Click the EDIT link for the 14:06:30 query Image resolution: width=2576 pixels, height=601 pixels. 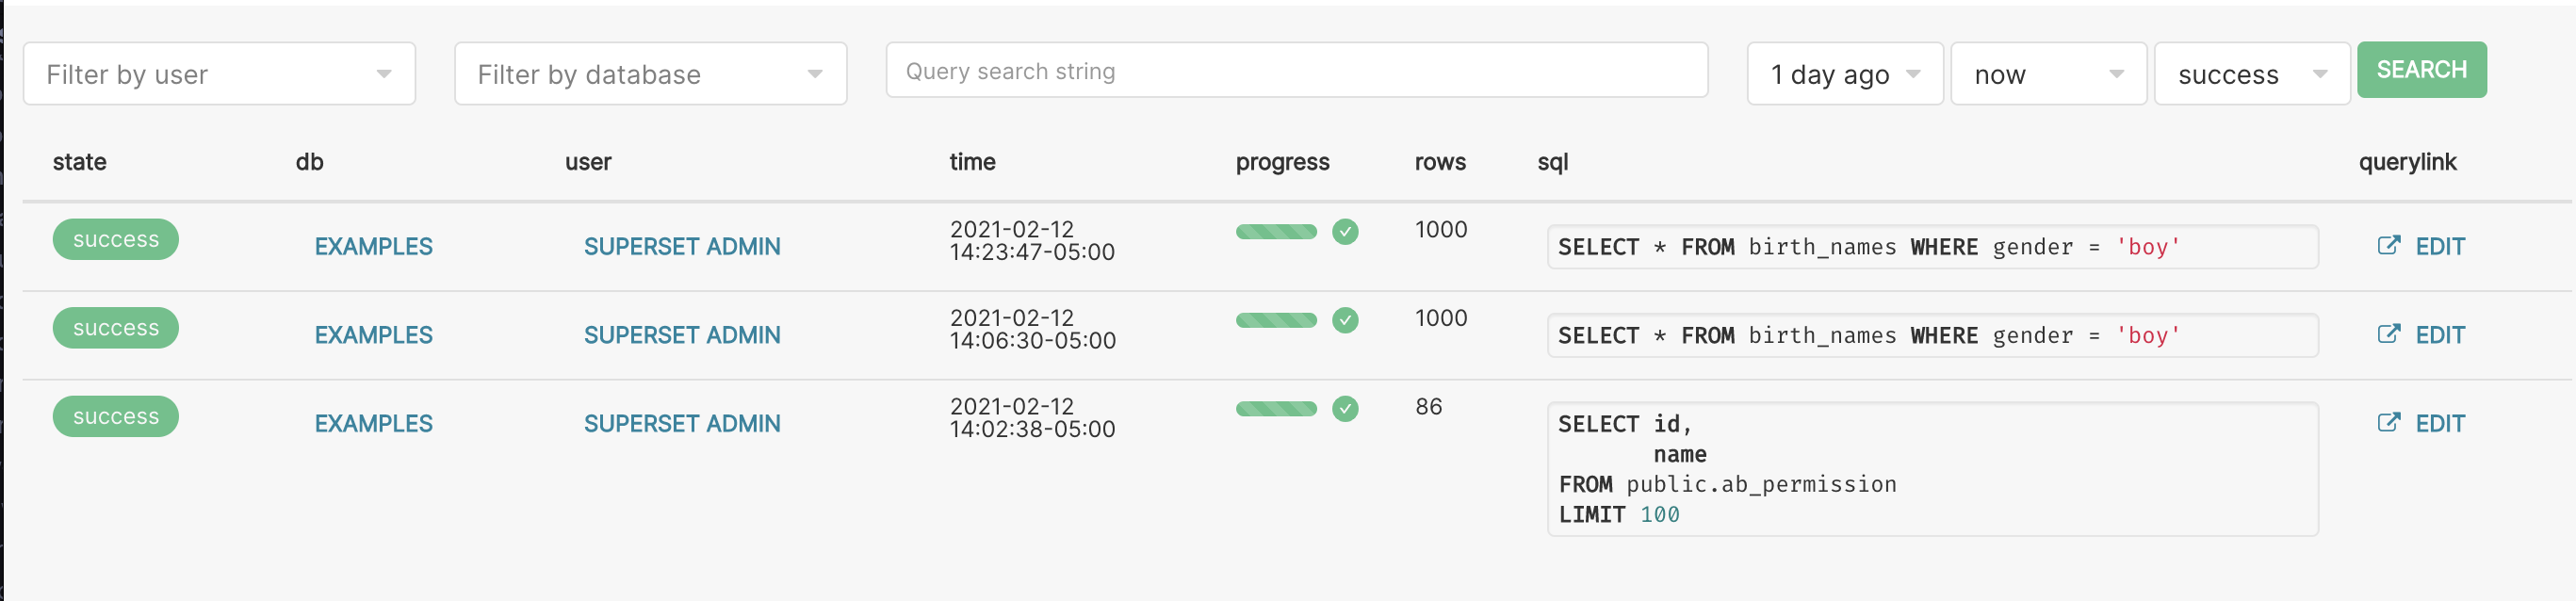pyautogui.click(x=2439, y=335)
